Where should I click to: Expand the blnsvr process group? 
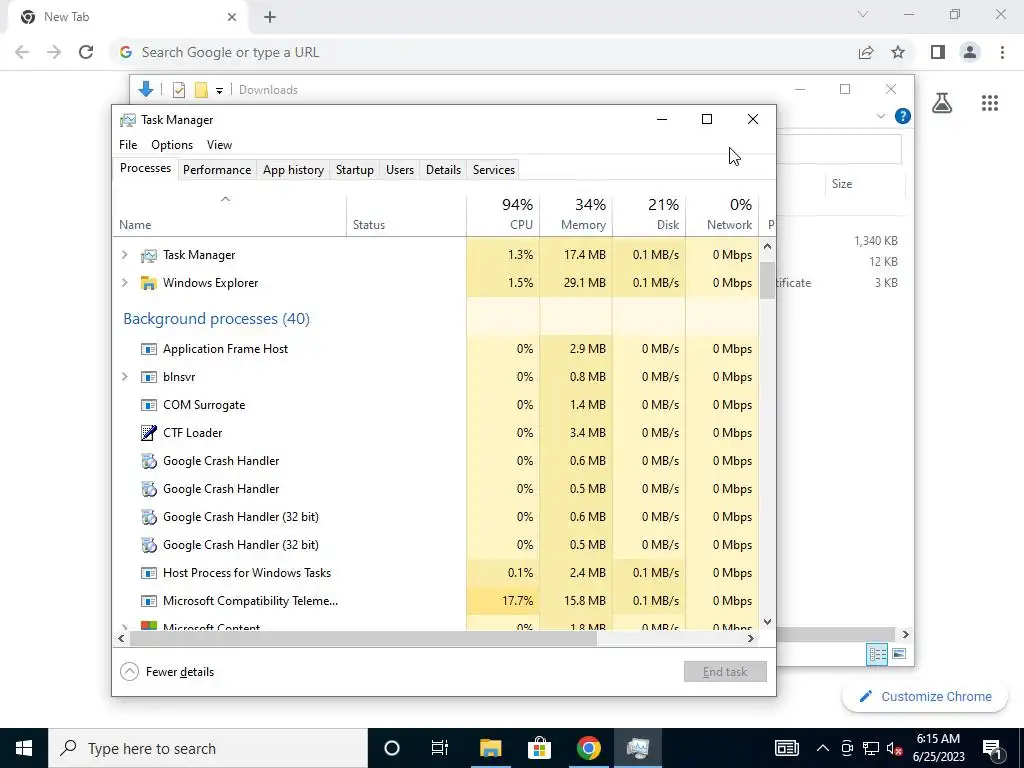pos(125,377)
